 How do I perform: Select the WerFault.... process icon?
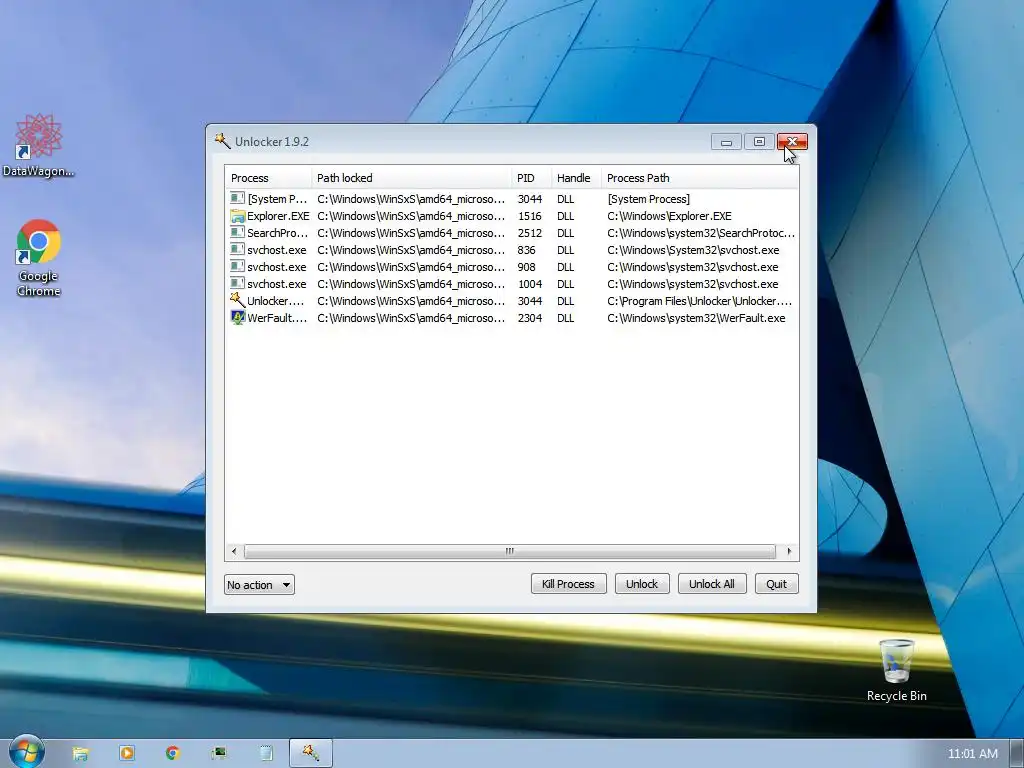238,317
